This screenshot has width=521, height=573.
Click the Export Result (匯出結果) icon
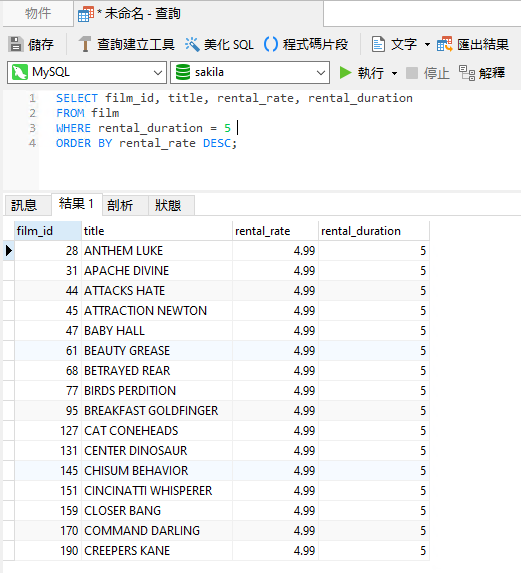pyautogui.click(x=444, y=45)
